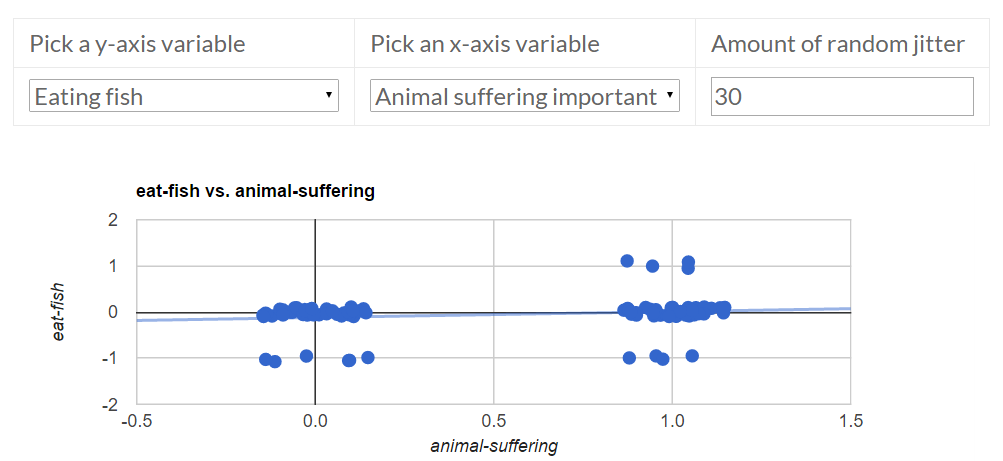
Task: Click the y-axis tick label 0
Action: (114, 312)
